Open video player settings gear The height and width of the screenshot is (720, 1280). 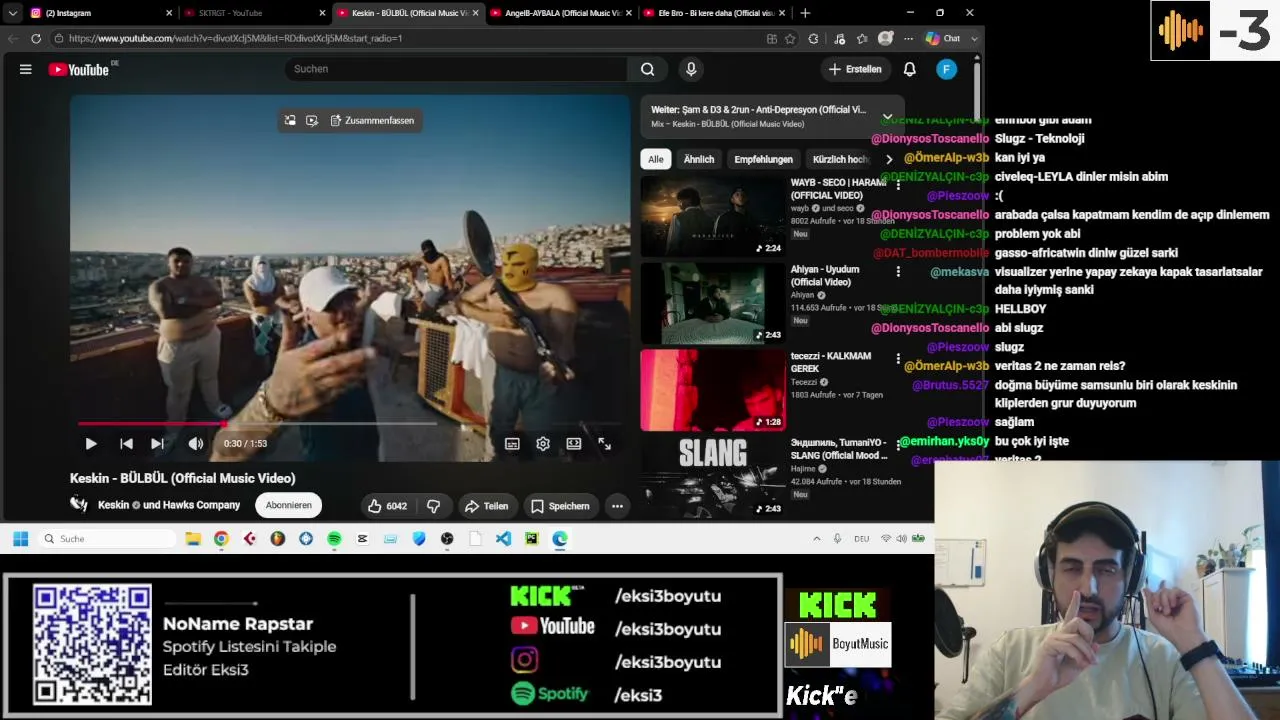pos(543,444)
